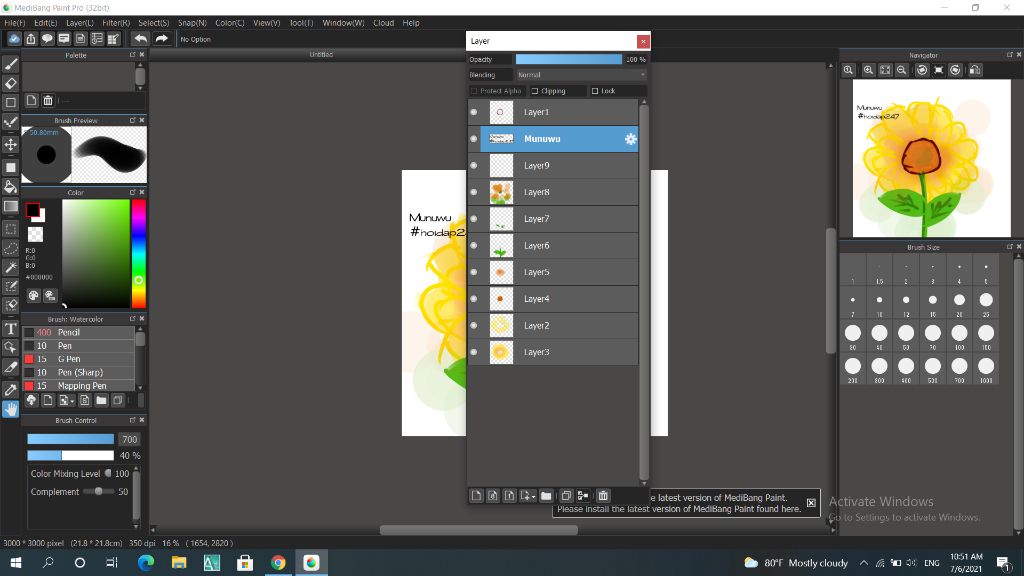The height and width of the screenshot is (576, 1024).
Task: Open Windows Start menu
Action: pyautogui.click(x=16, y=562)
